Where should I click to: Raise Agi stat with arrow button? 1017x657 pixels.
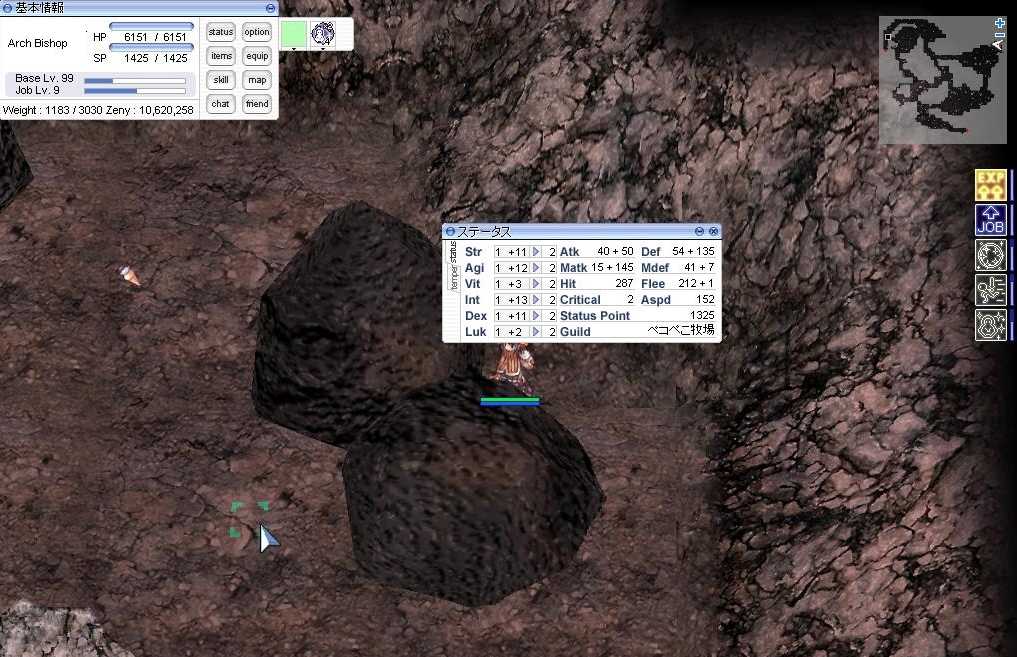(536, 268)
